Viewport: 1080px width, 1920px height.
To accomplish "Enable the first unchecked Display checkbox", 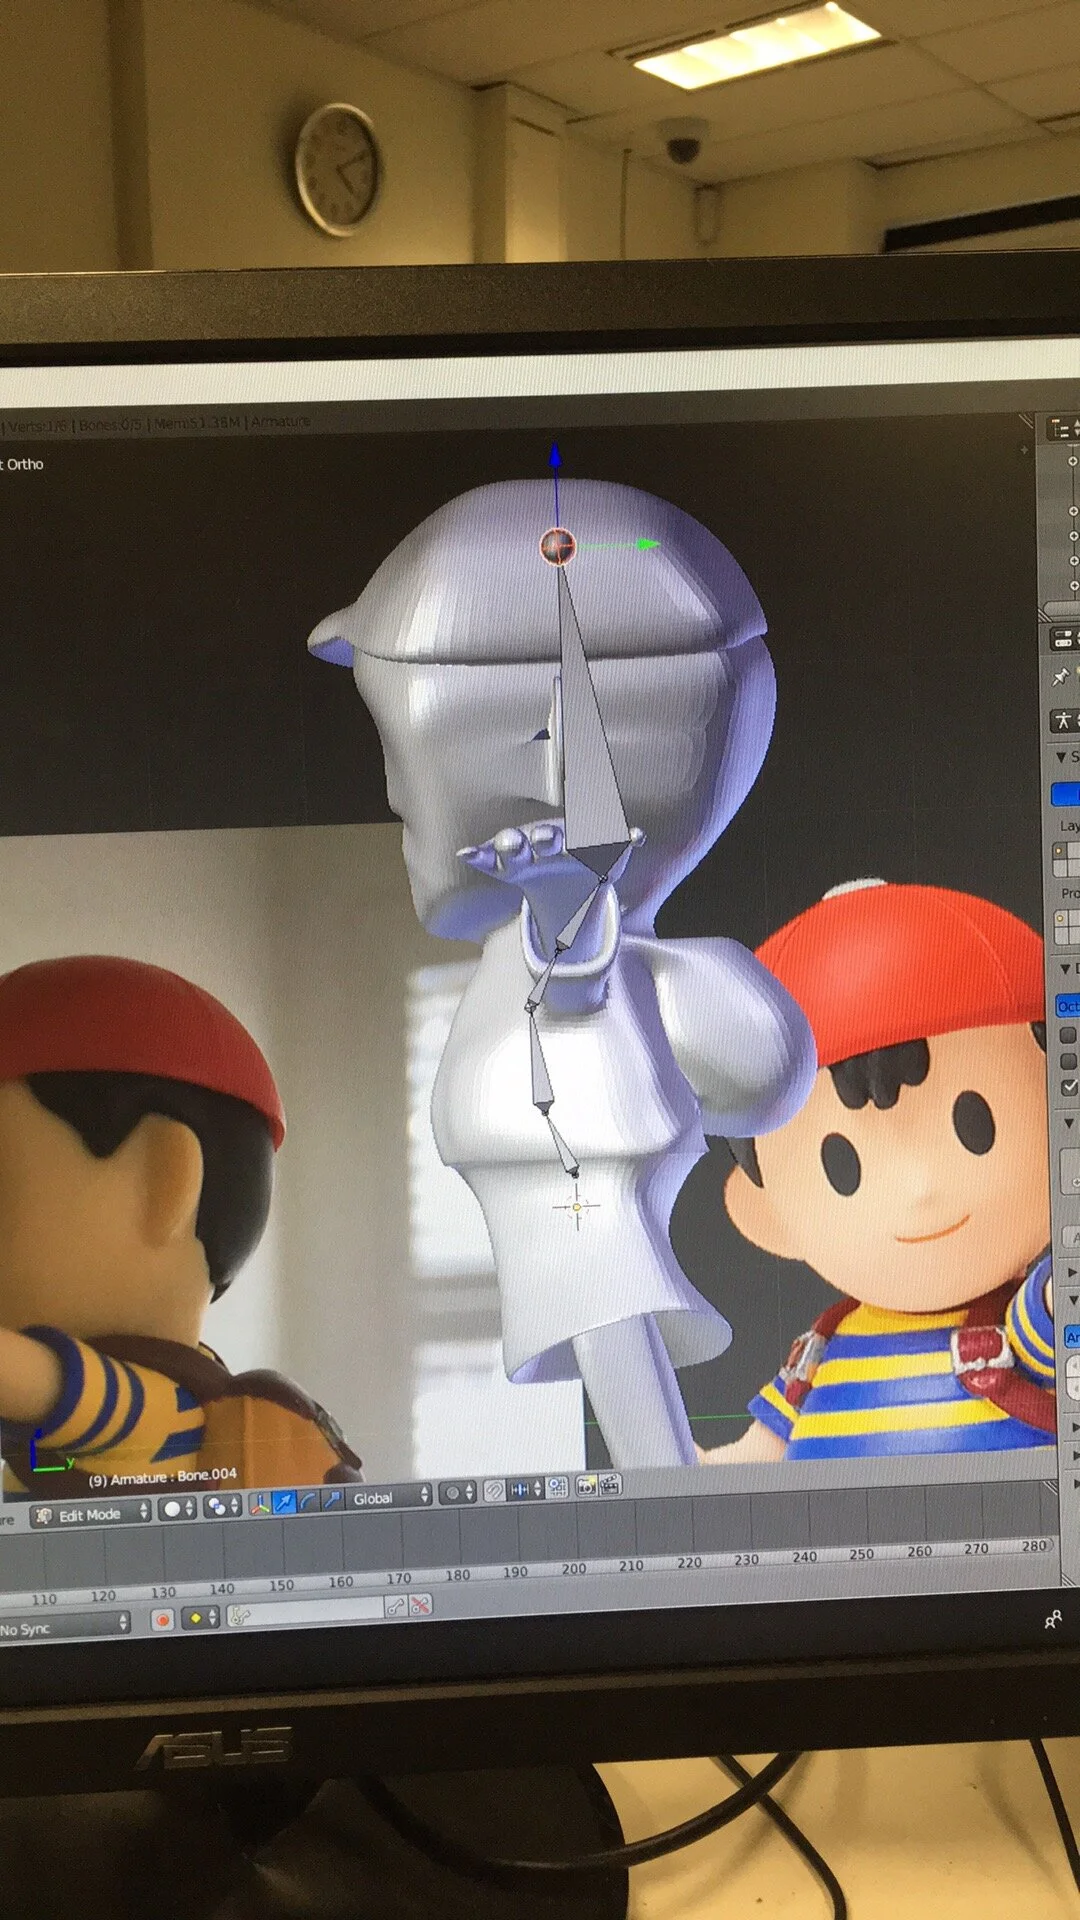I will (1068, 1035).
